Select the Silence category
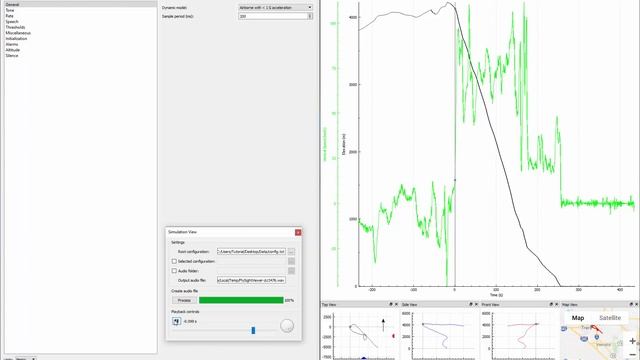Screen dimensions: 640x360 (x=12, y=56)
